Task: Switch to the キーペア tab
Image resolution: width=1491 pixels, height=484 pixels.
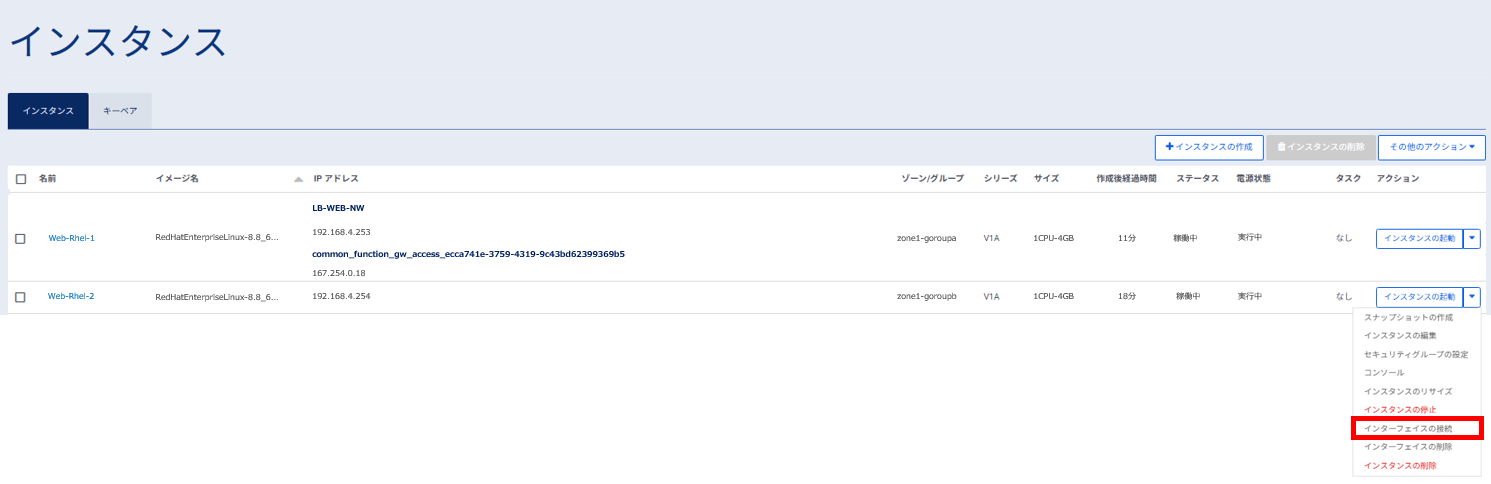Action: [x=120, y=111]
